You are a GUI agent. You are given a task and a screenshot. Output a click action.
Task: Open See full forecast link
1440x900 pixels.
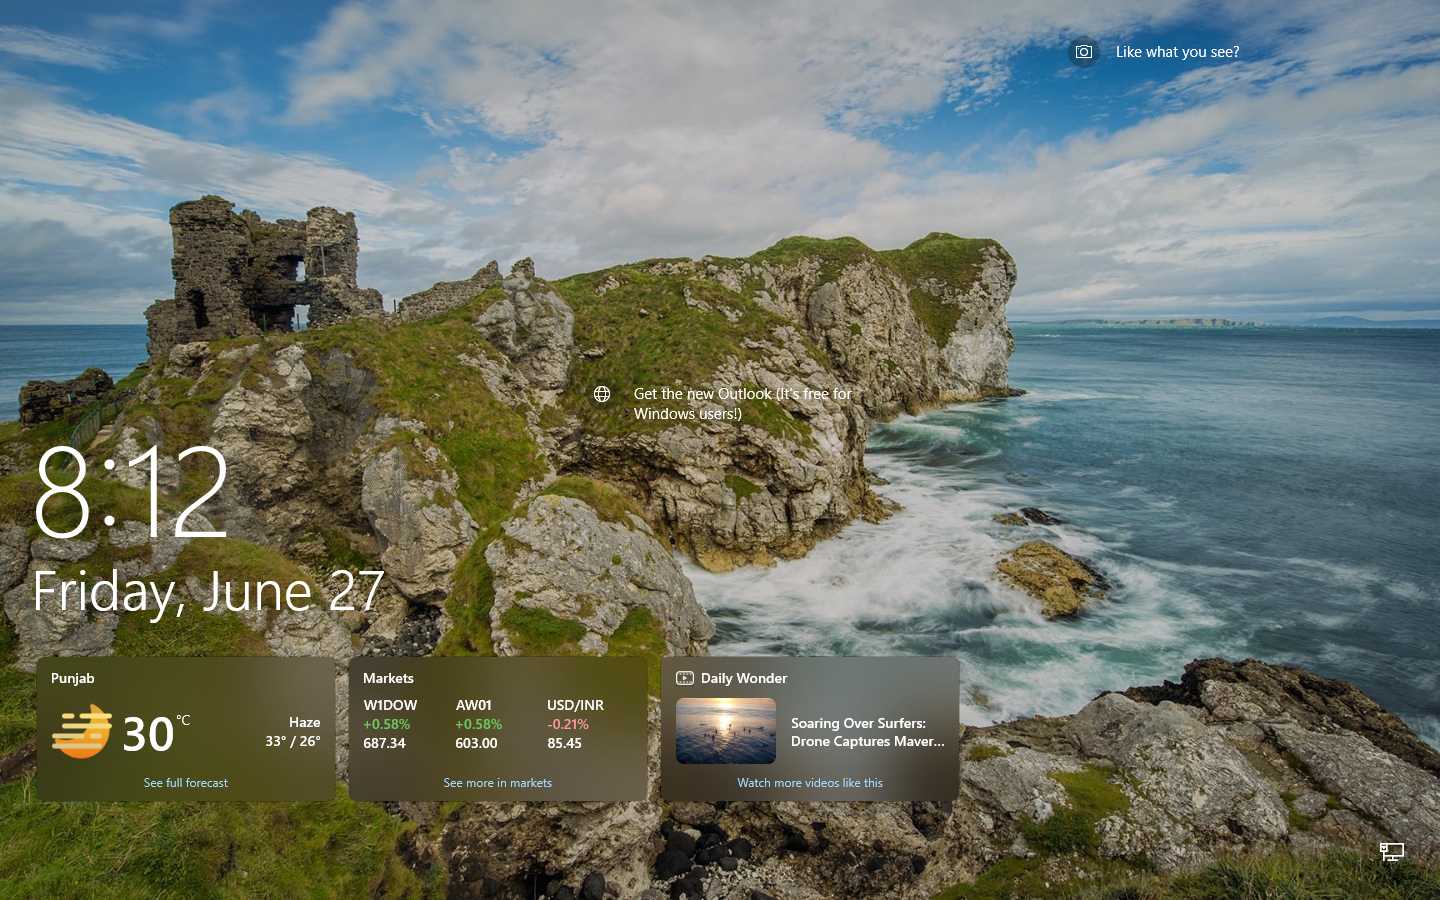pyautogui.click(x=185, y=783)
